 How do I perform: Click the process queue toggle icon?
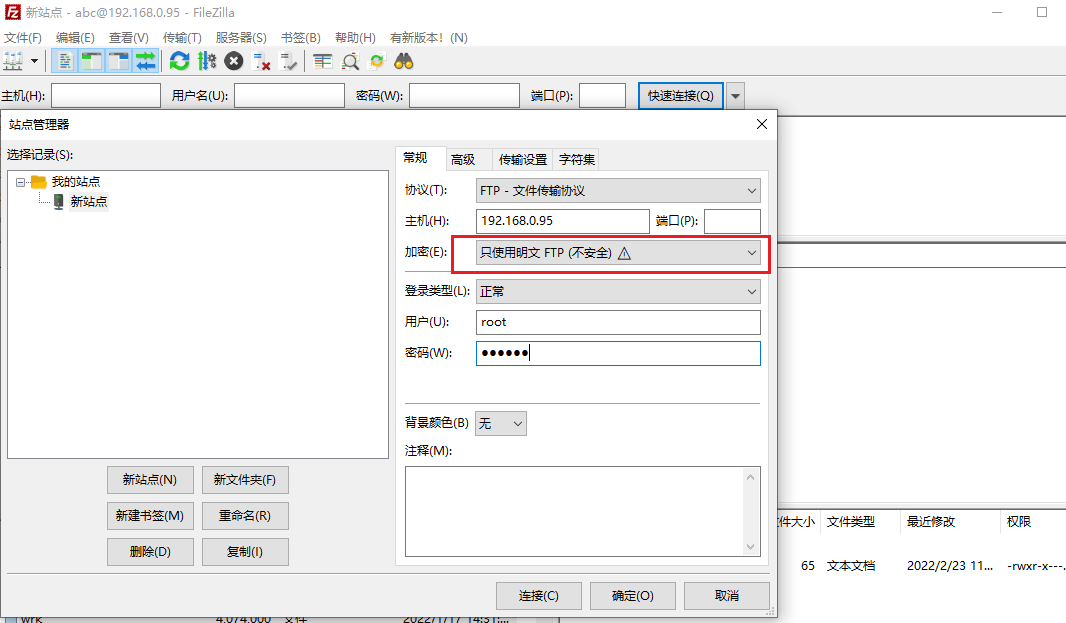tap(207, 61)
